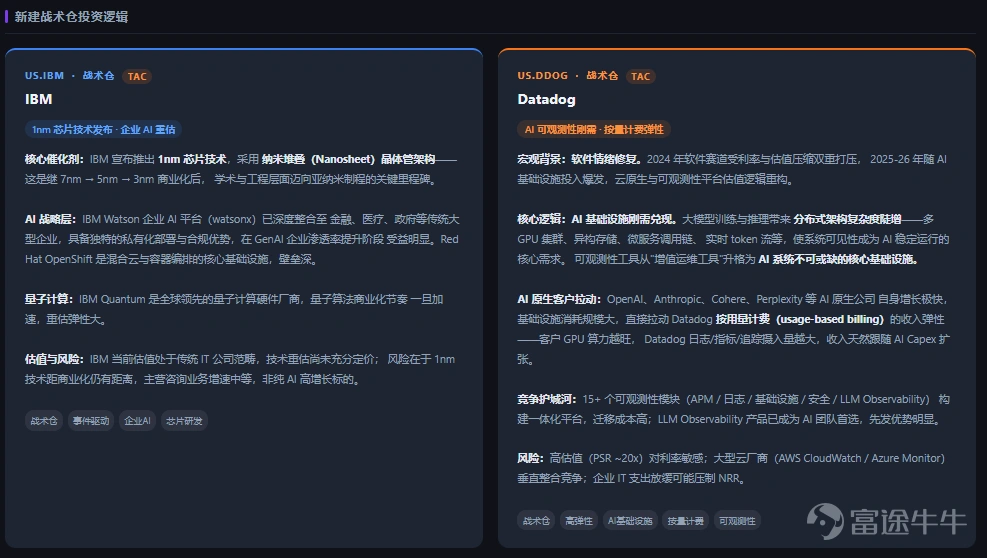Select the 高弹性 tag
987x558 pixels.
tap(579, 521)
